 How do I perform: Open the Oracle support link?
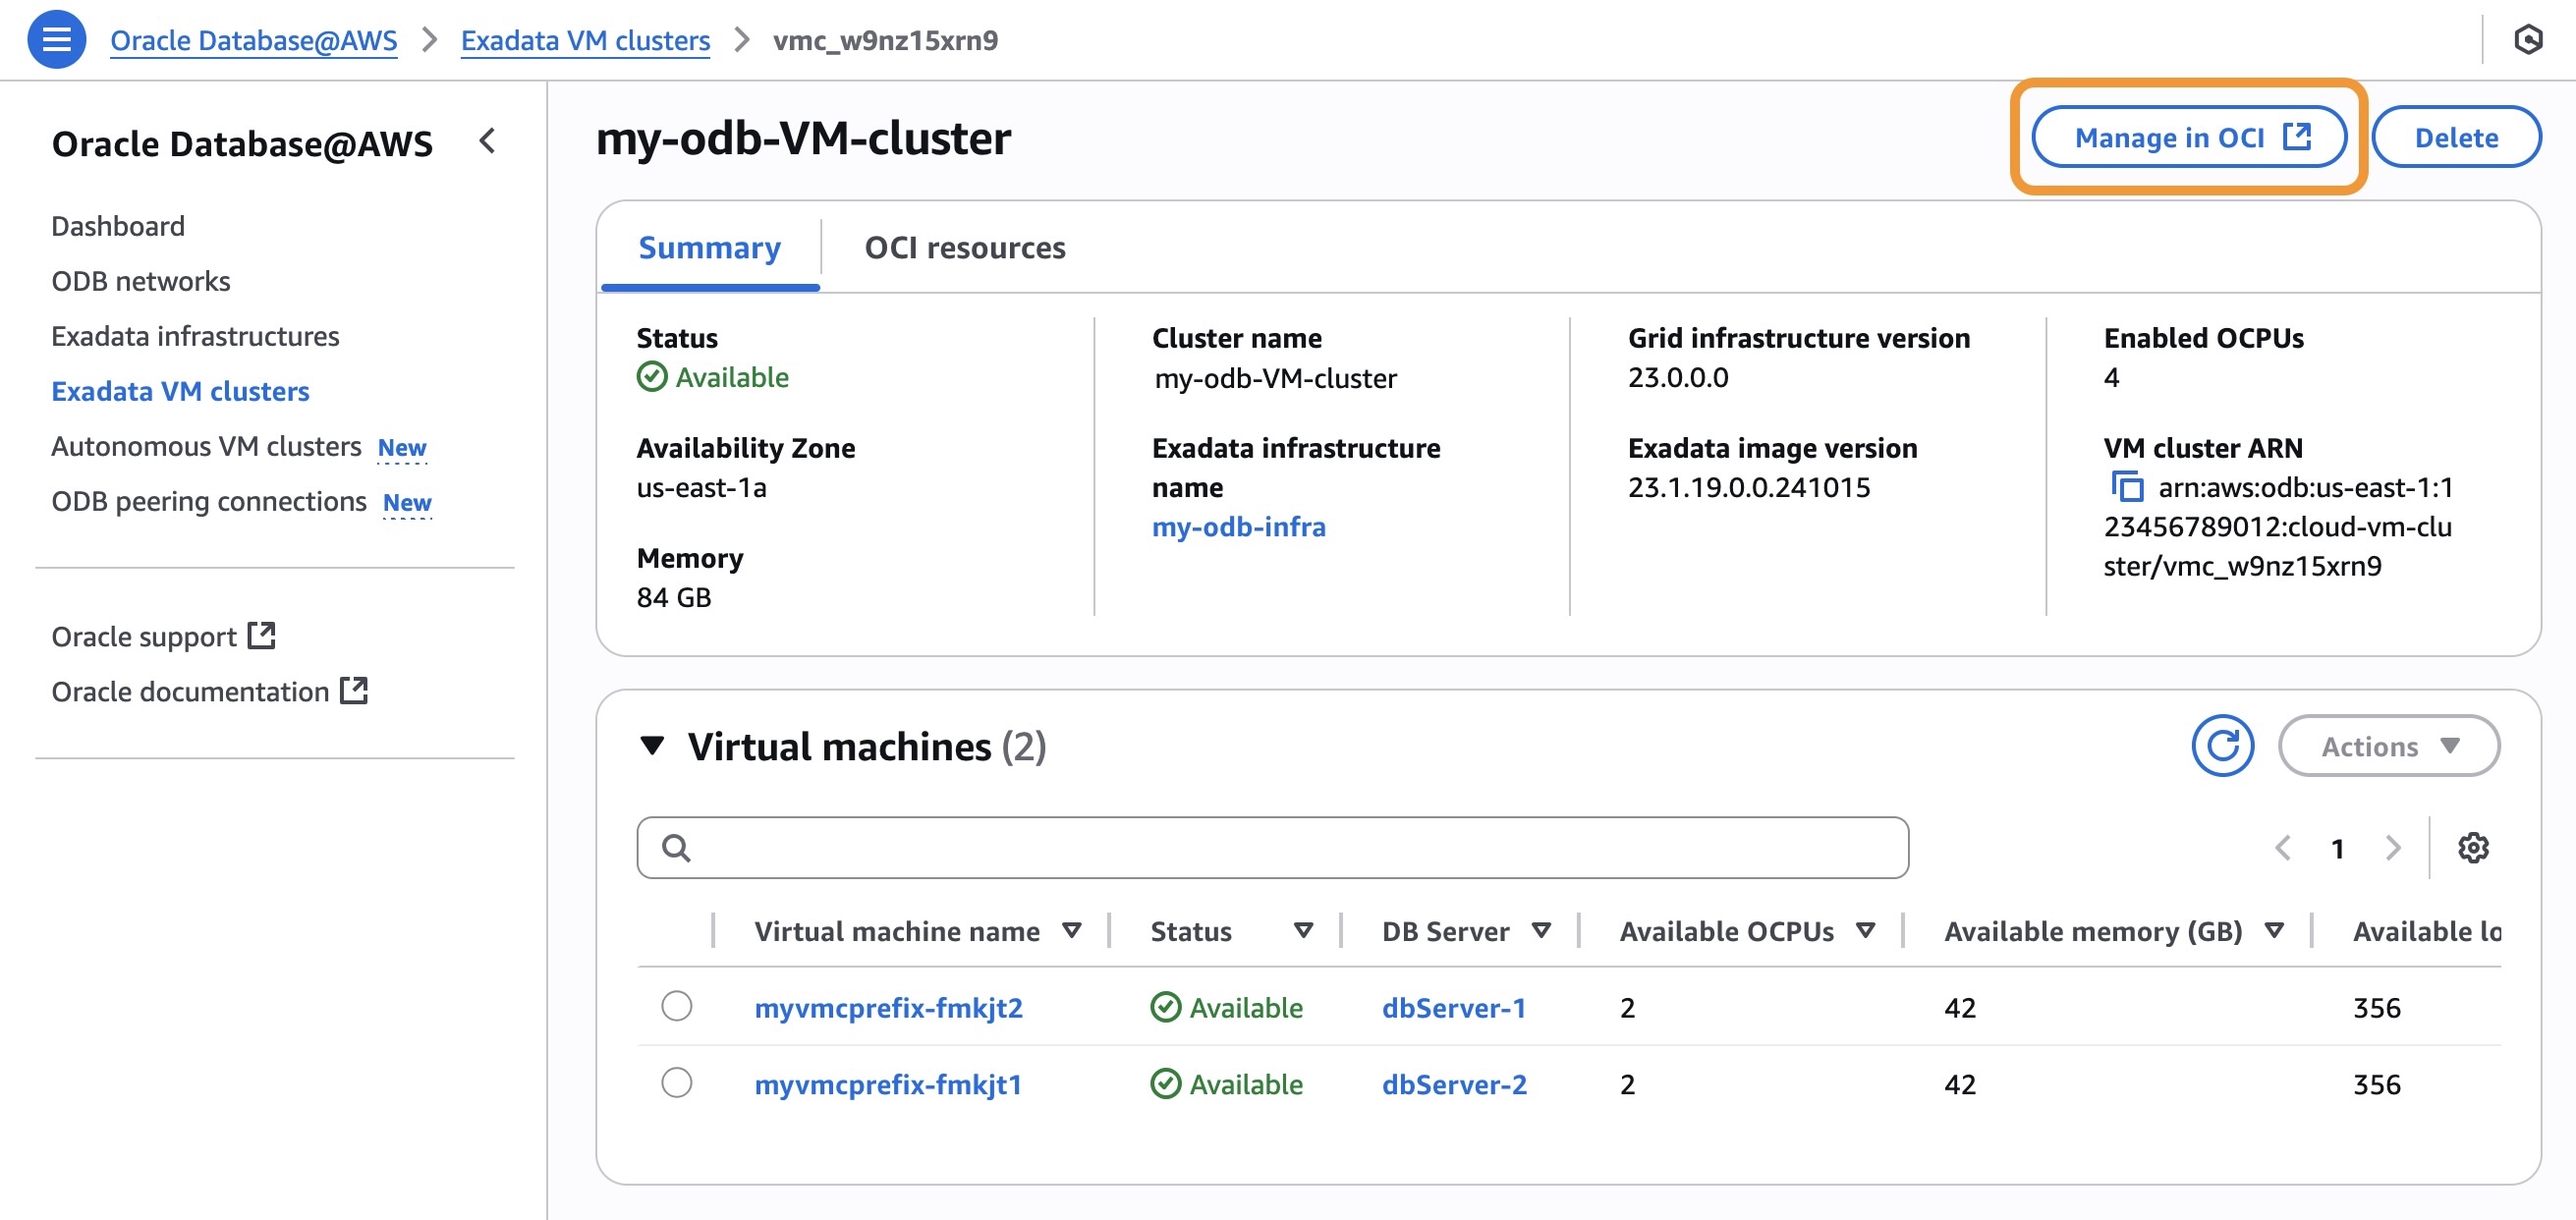tap(144, 636)
